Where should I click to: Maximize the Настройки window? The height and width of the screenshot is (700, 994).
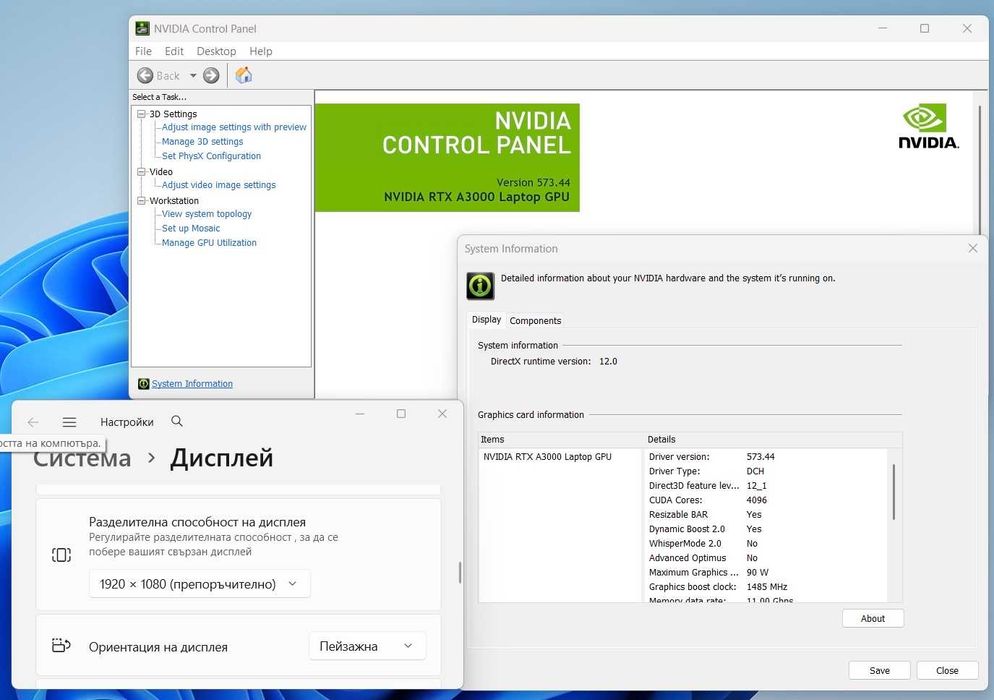(401, 413)
